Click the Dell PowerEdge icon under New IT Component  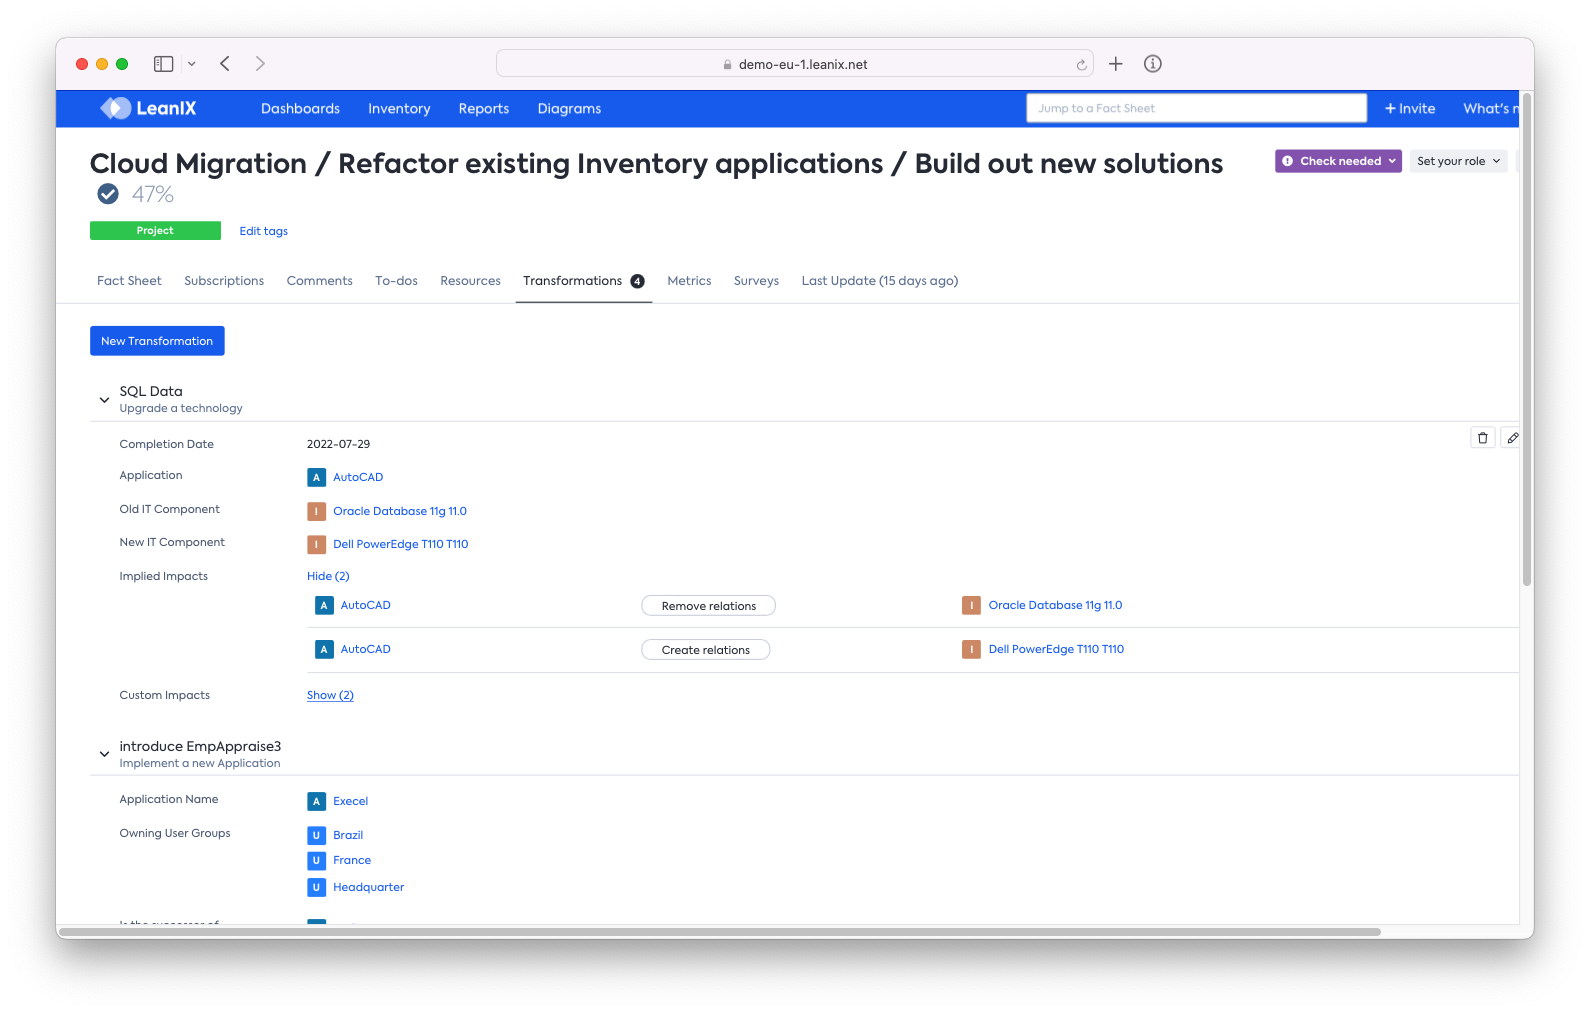pos(316,545)
